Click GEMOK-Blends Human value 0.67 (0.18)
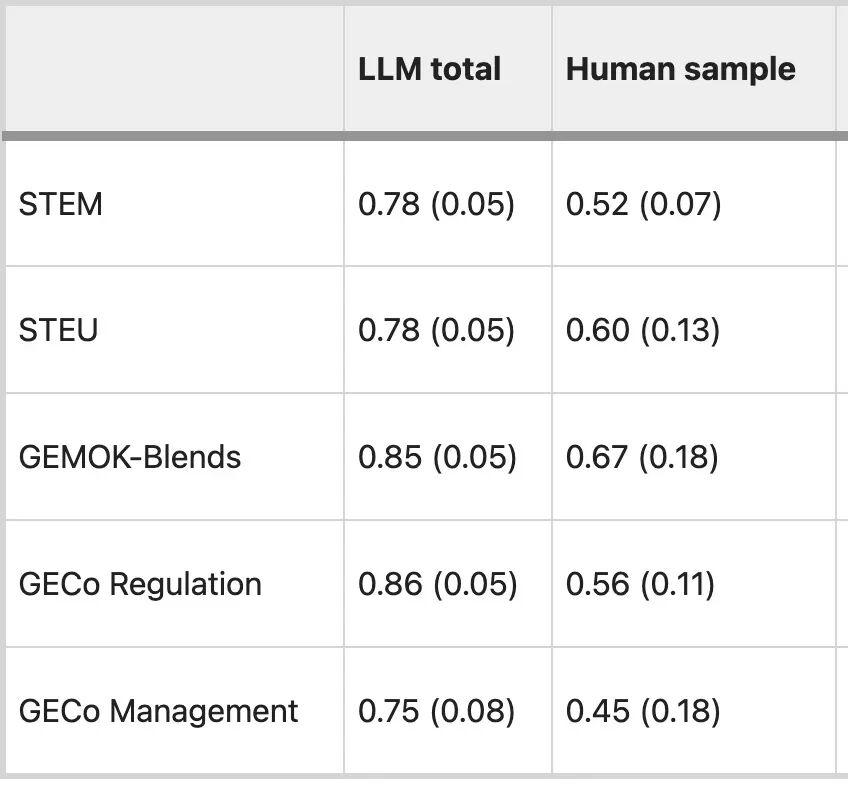Image resolution: width=848 pixels, height=788 pixels. click(642, 457)
